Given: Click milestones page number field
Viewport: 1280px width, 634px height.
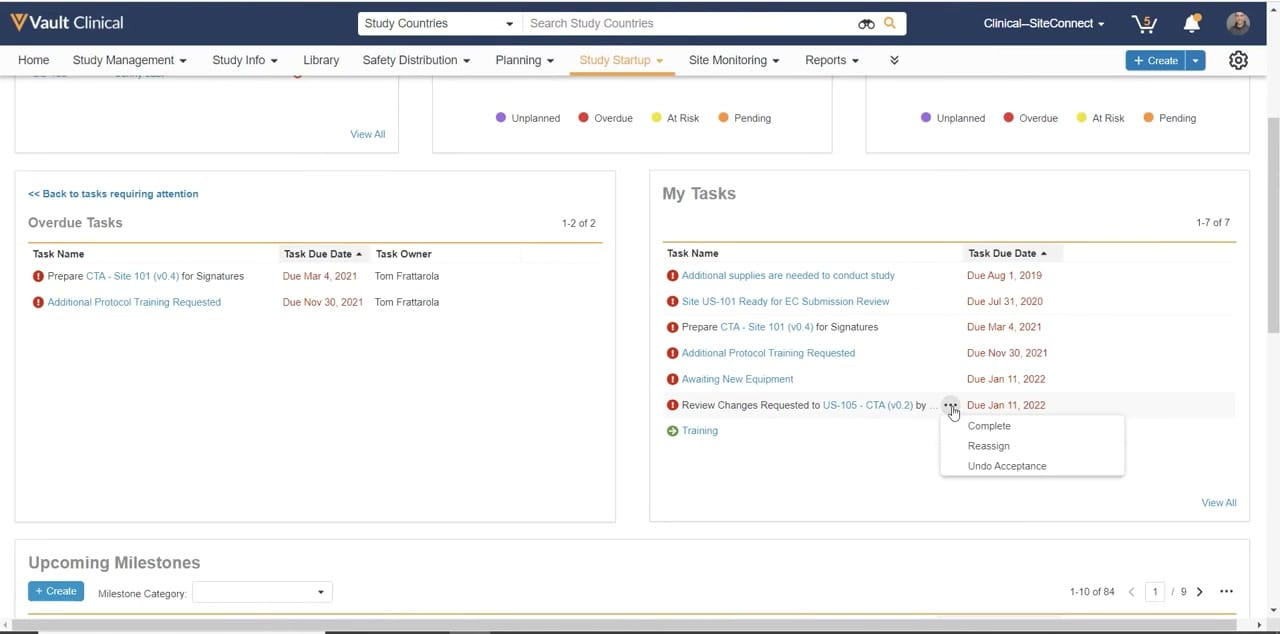Looking at the screenshot, I should pos(1155,592).
